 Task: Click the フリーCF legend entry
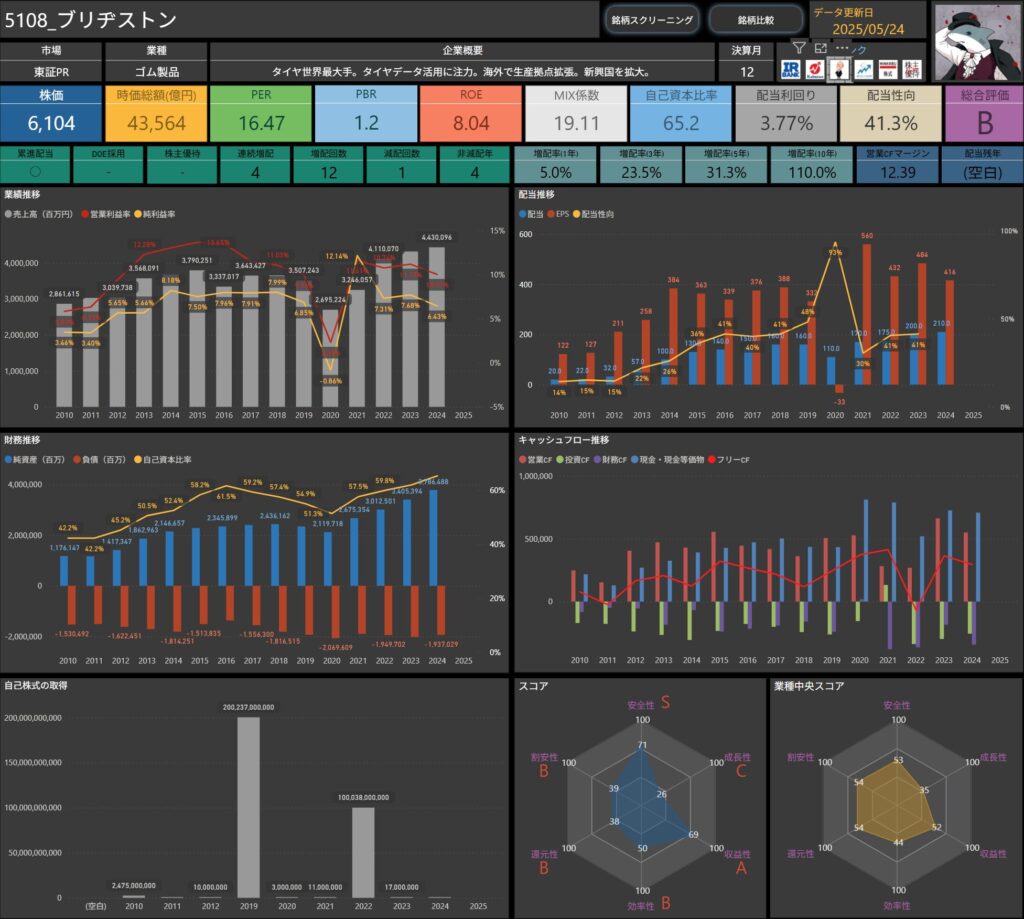729,460
